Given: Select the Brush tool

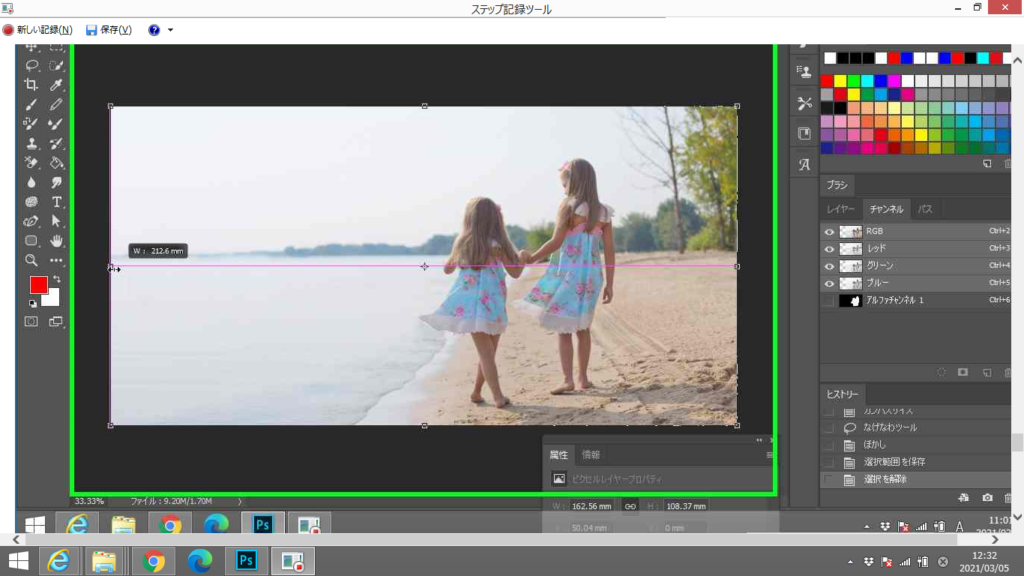Looking at the screenshot, I should [31, 104].
